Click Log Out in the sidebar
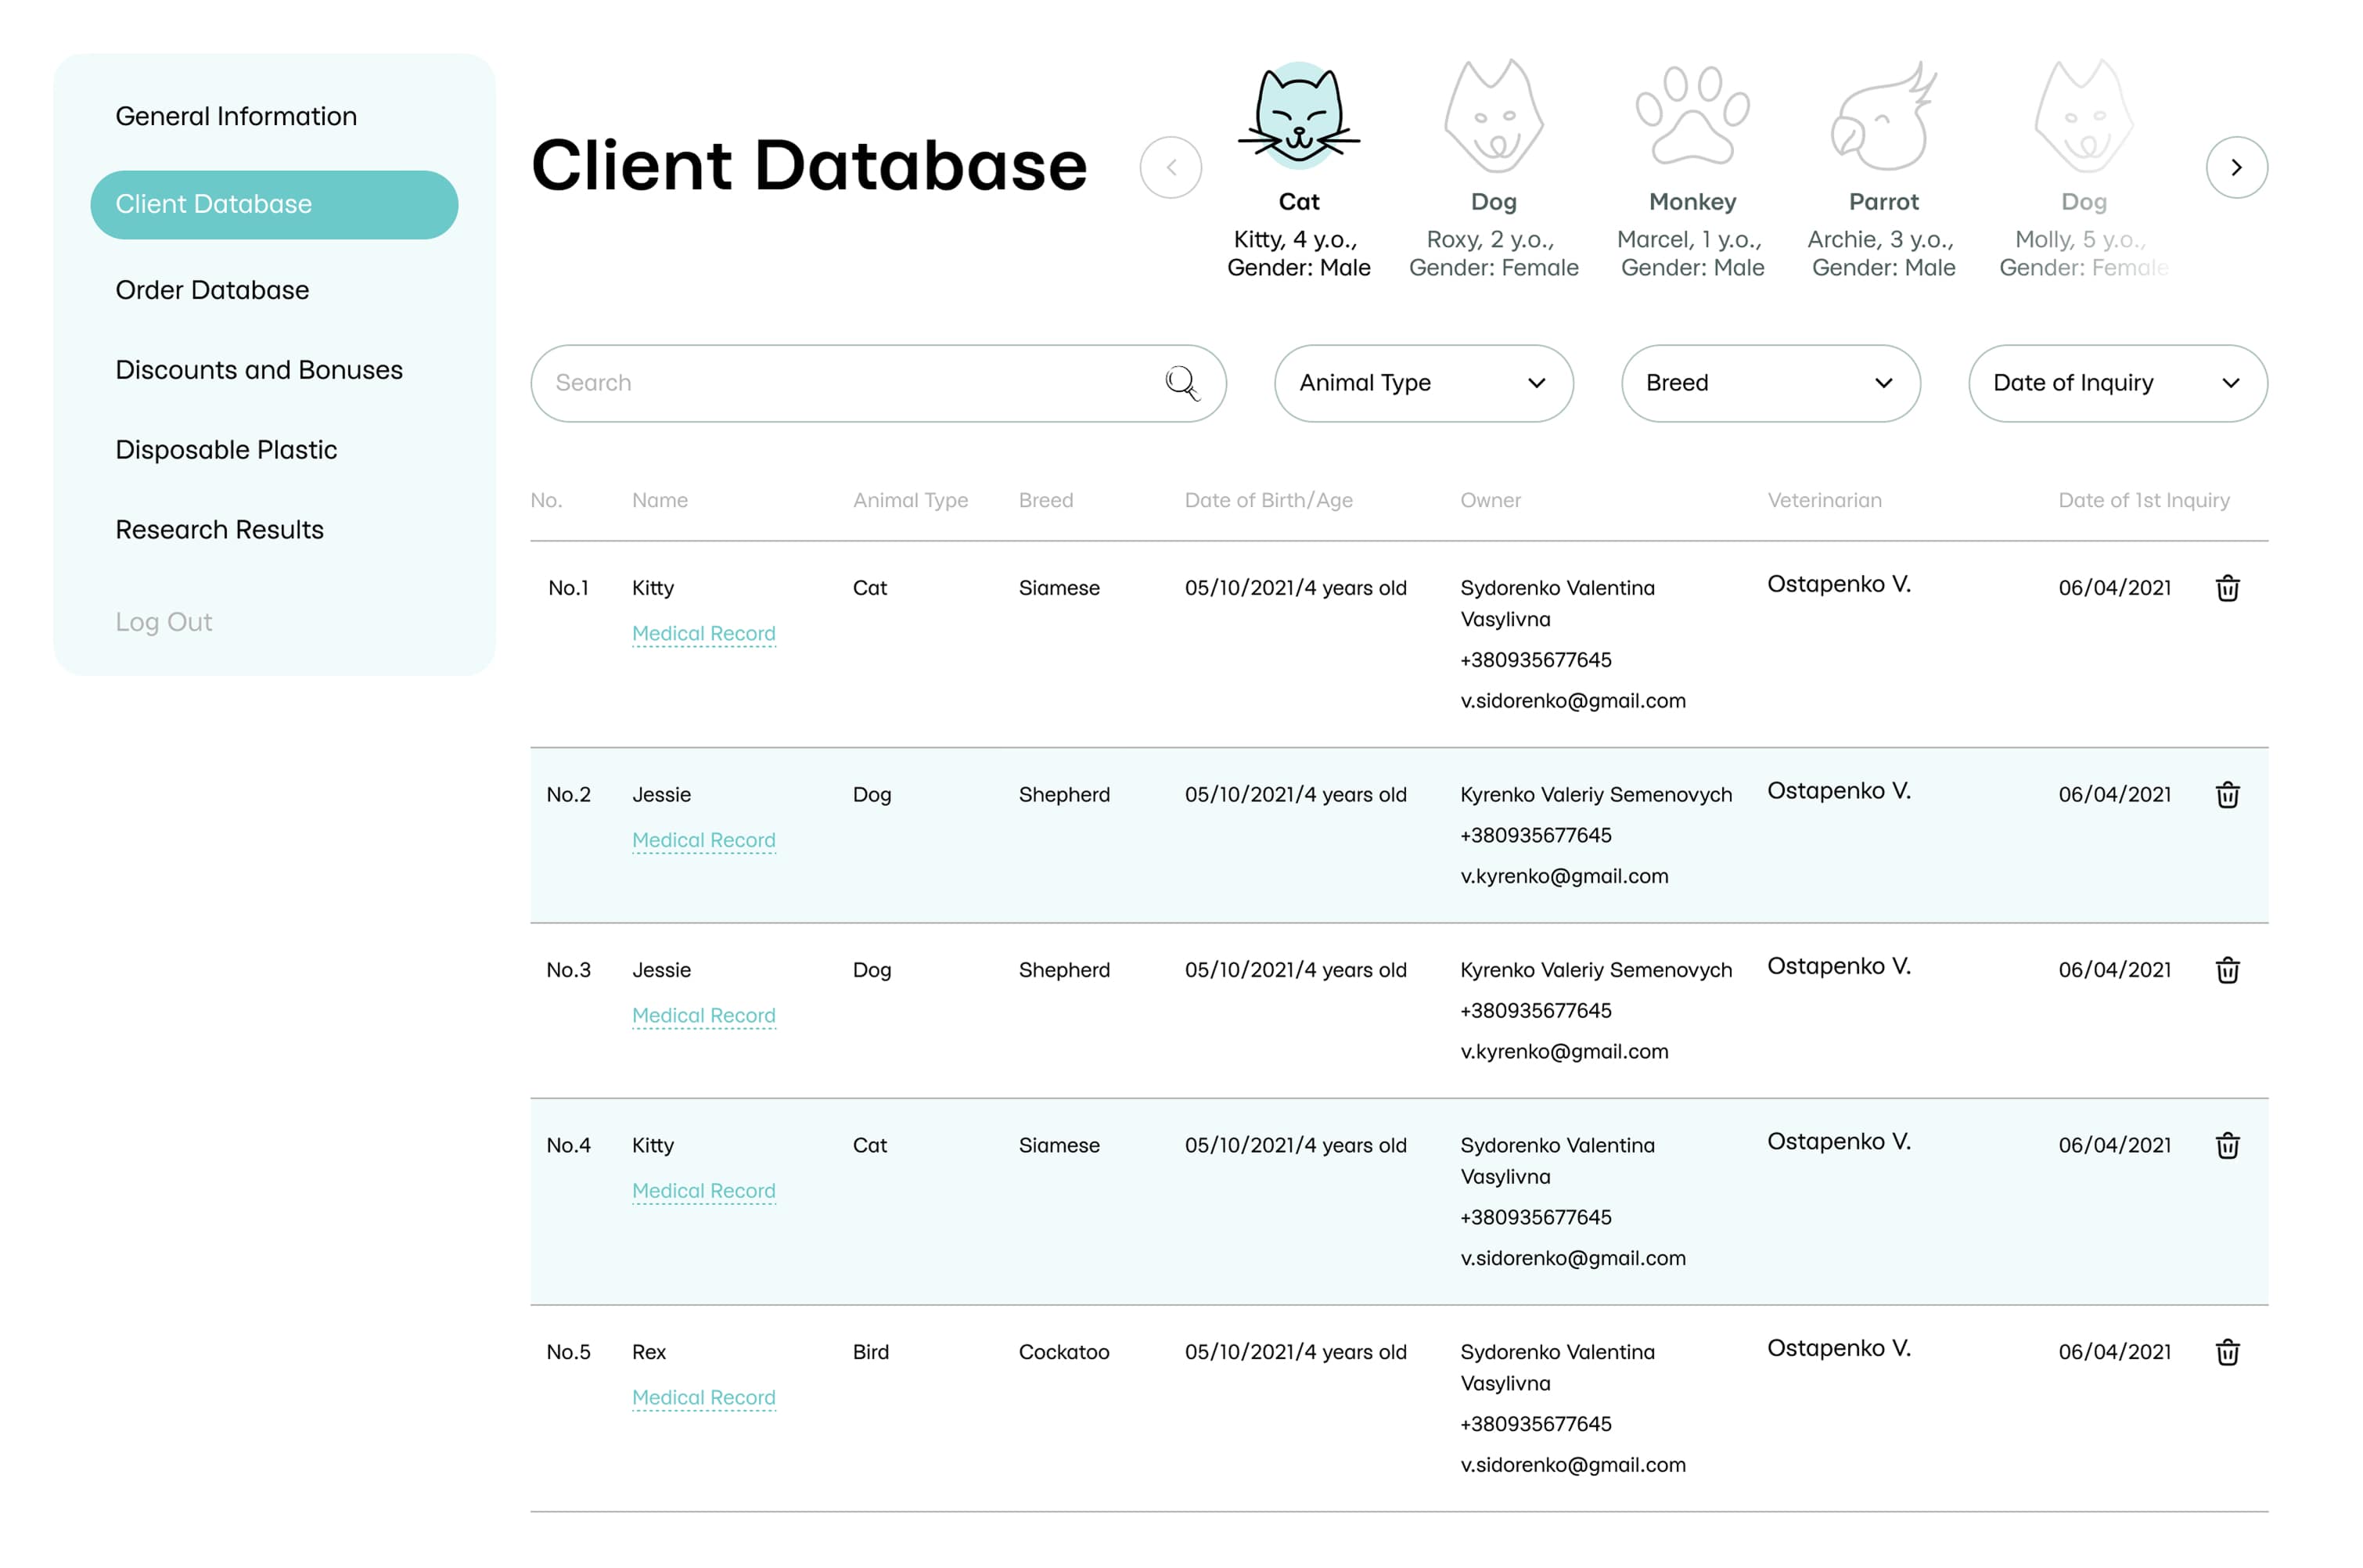 coord(164,622)
